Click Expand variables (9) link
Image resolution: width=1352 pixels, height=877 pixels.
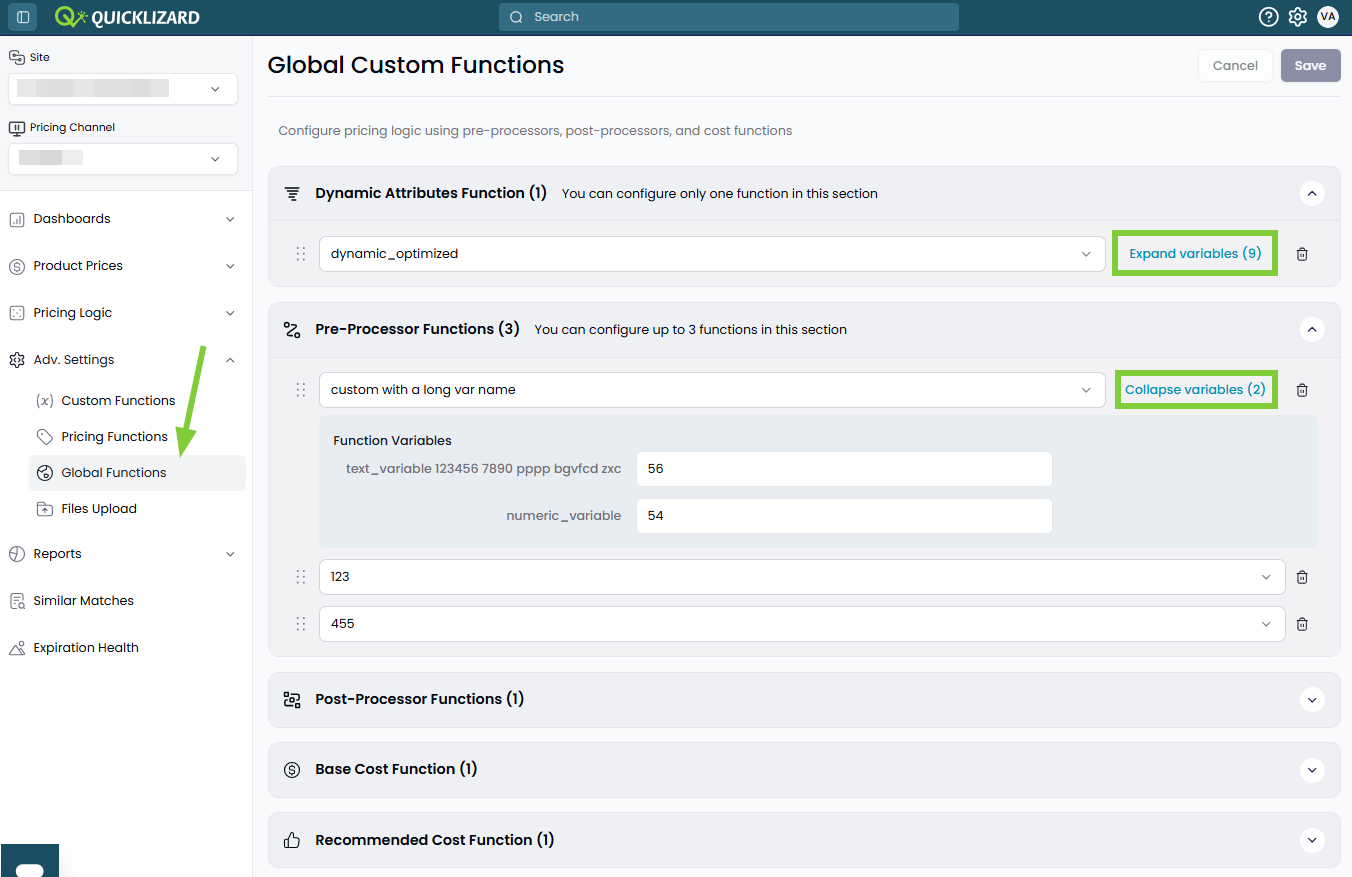[x=1195, y=254]
